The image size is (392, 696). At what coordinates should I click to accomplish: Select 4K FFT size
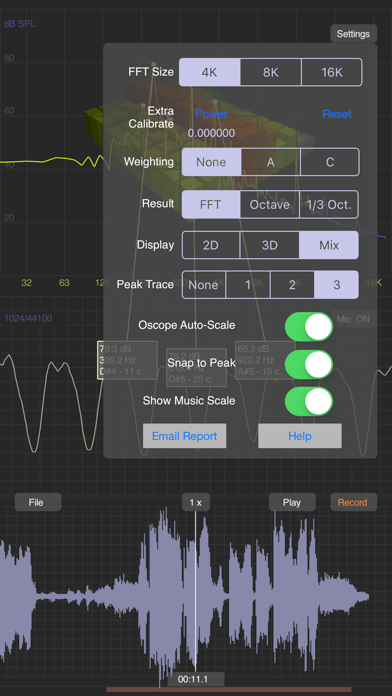[x=210, y=72]
